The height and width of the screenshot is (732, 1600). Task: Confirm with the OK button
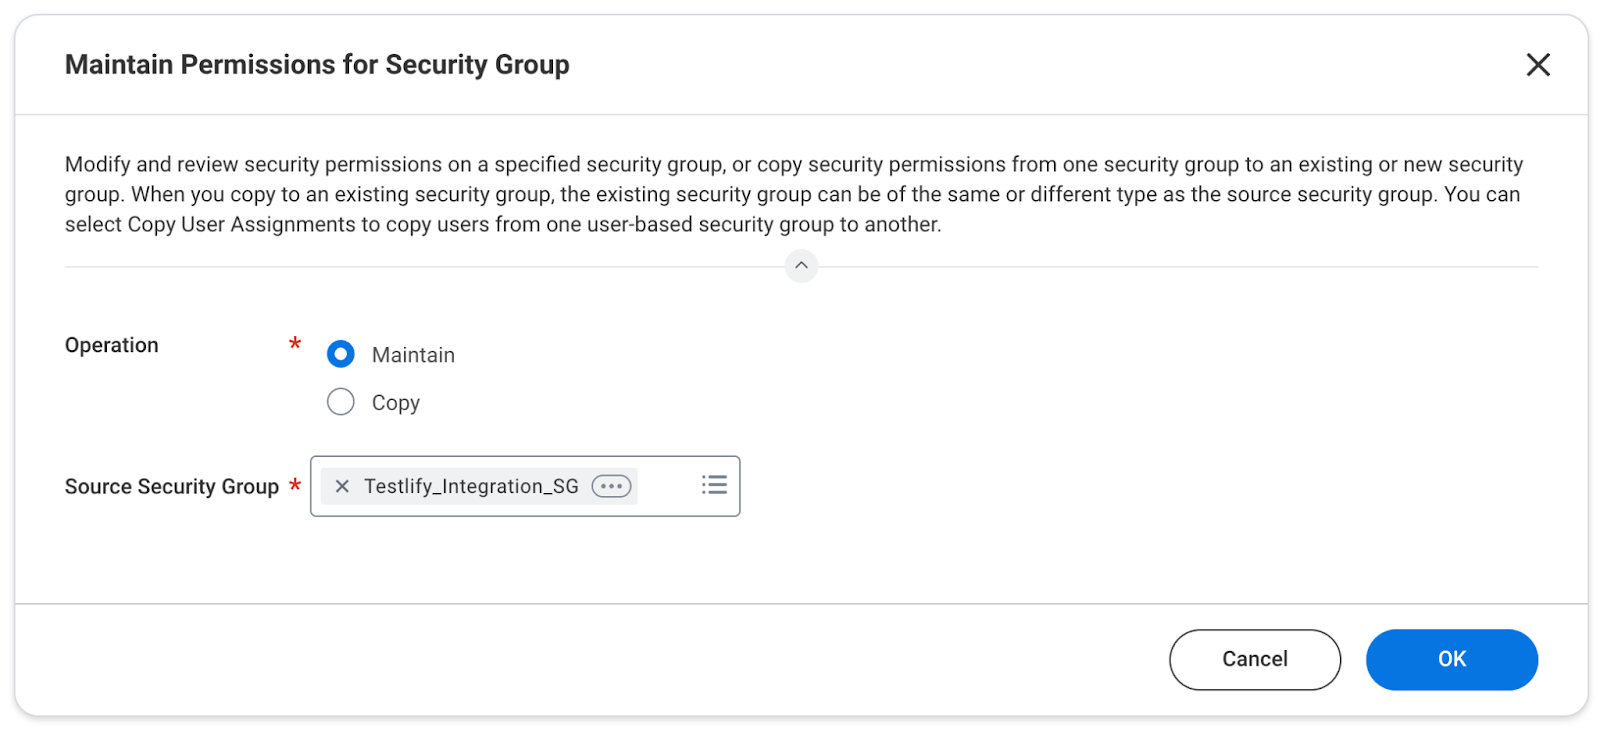point(1451,659)
